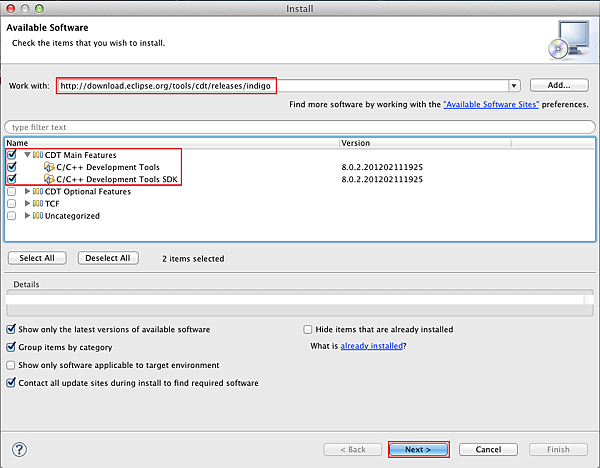Open the Work with dropdown arrow
This screenshot has height=468, width=600.
pyautogui.click(x=514, y=86)
